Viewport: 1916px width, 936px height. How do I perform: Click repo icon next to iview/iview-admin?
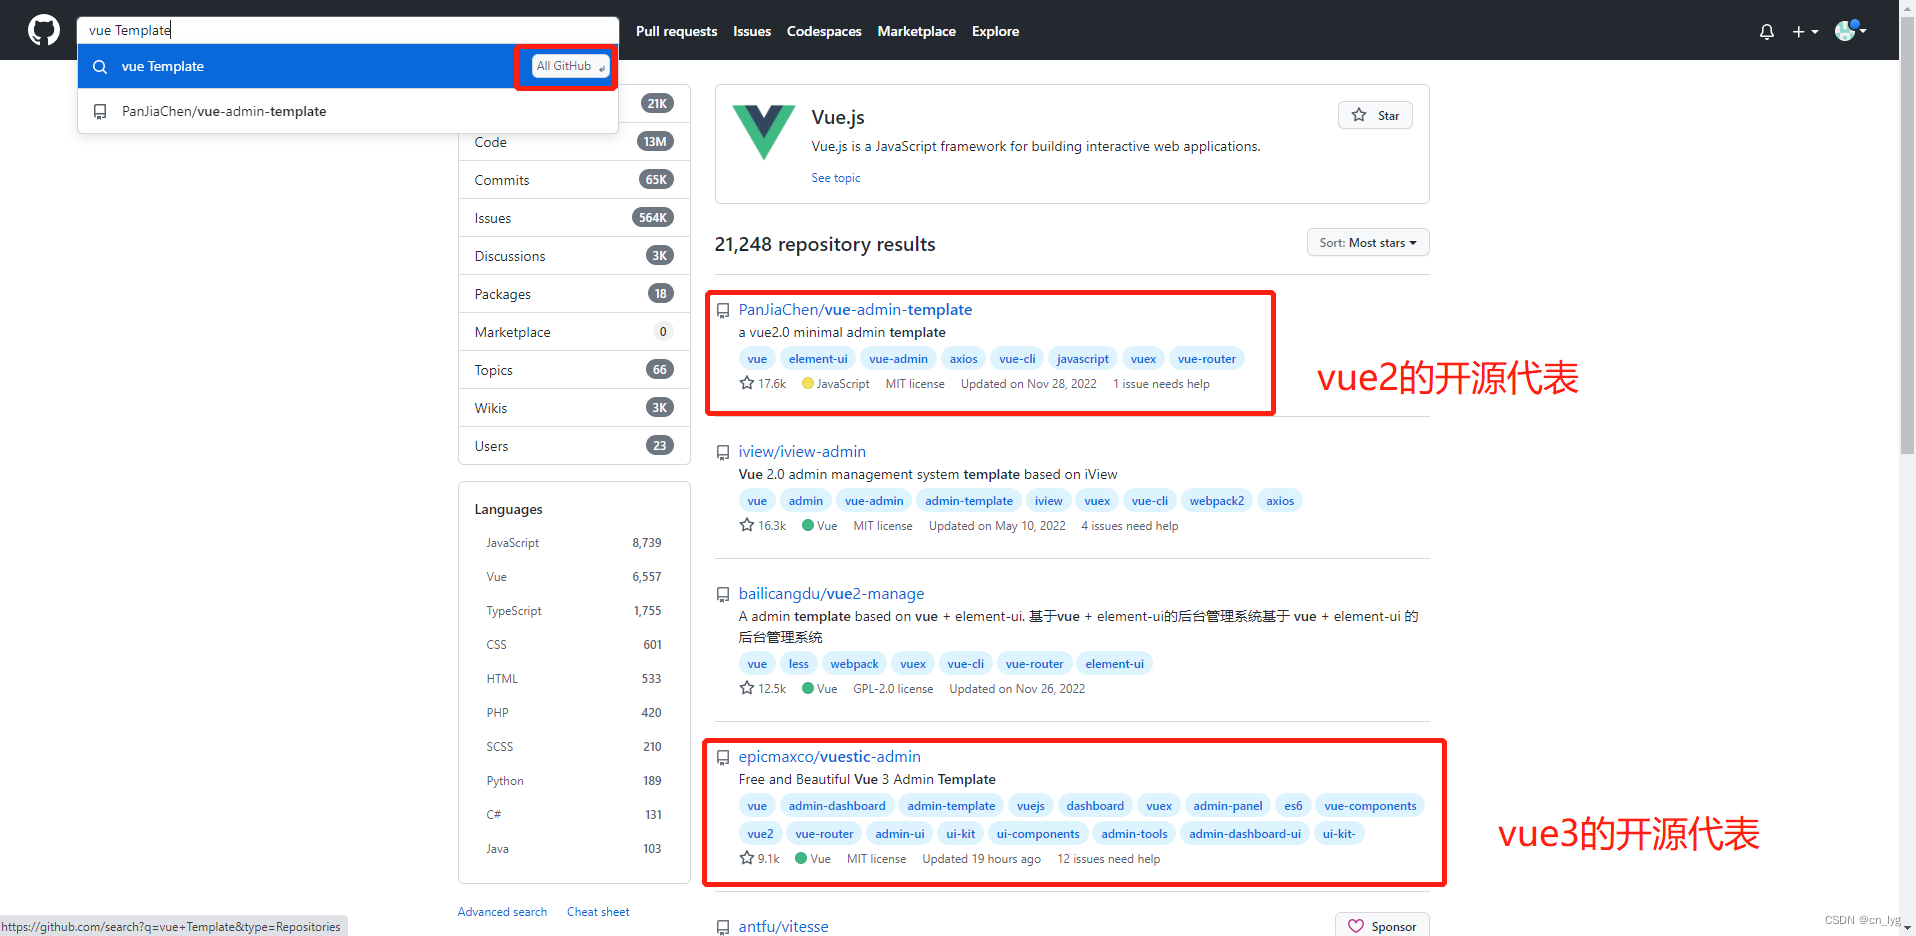click(x=723, y=453)
